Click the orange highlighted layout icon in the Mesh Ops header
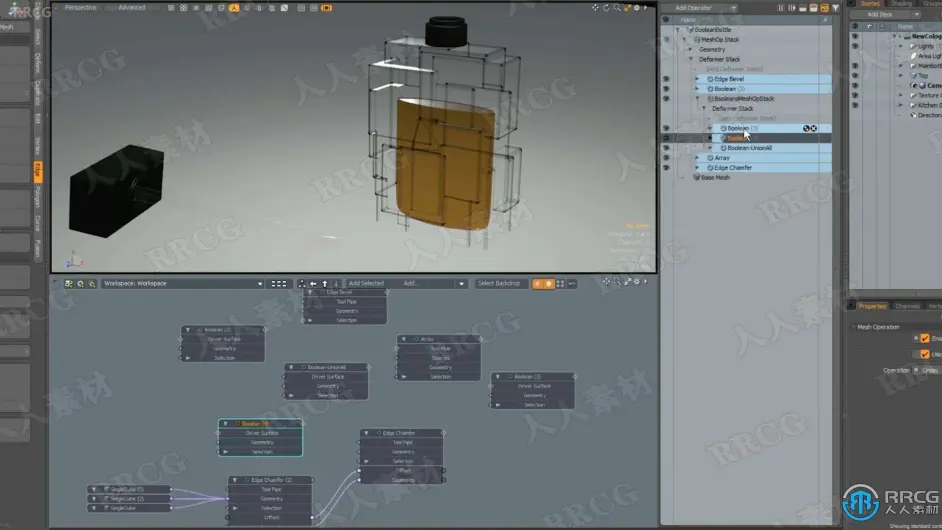942x530 pixels. pos(824,8)
